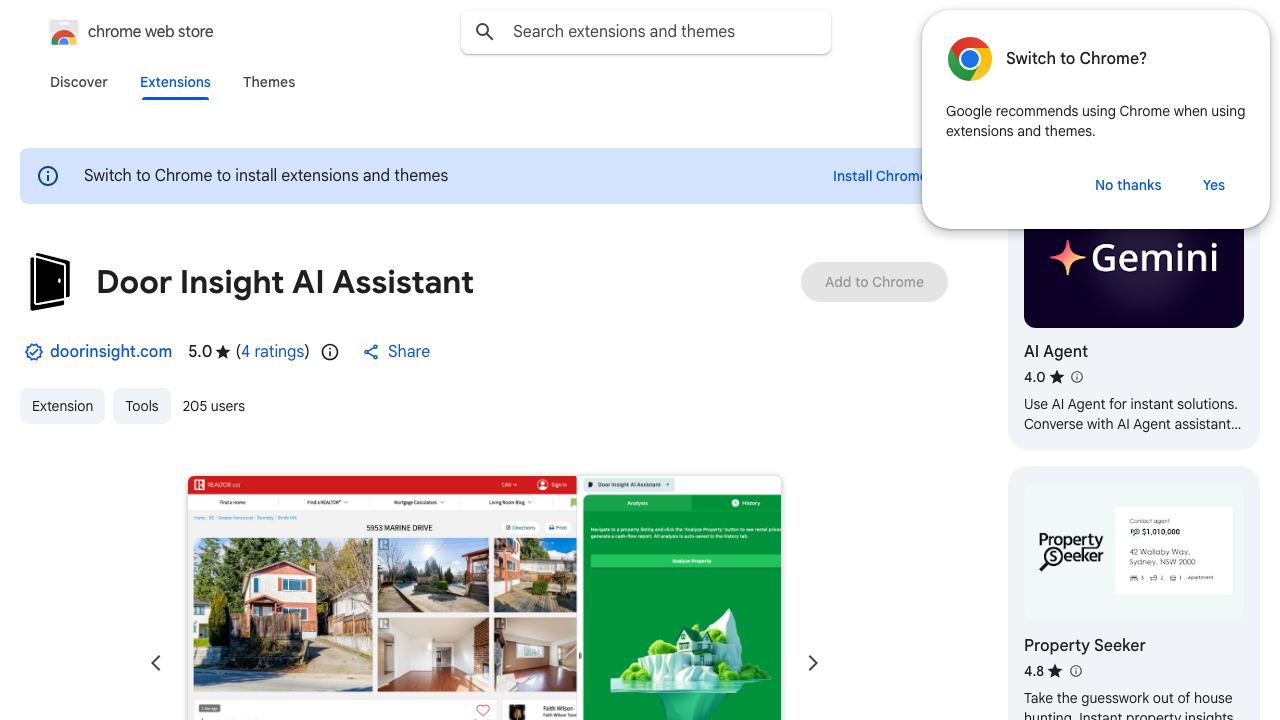Click the Install Chrome link in the banner
Viewport: 1280px width, 720px height.
878,176
